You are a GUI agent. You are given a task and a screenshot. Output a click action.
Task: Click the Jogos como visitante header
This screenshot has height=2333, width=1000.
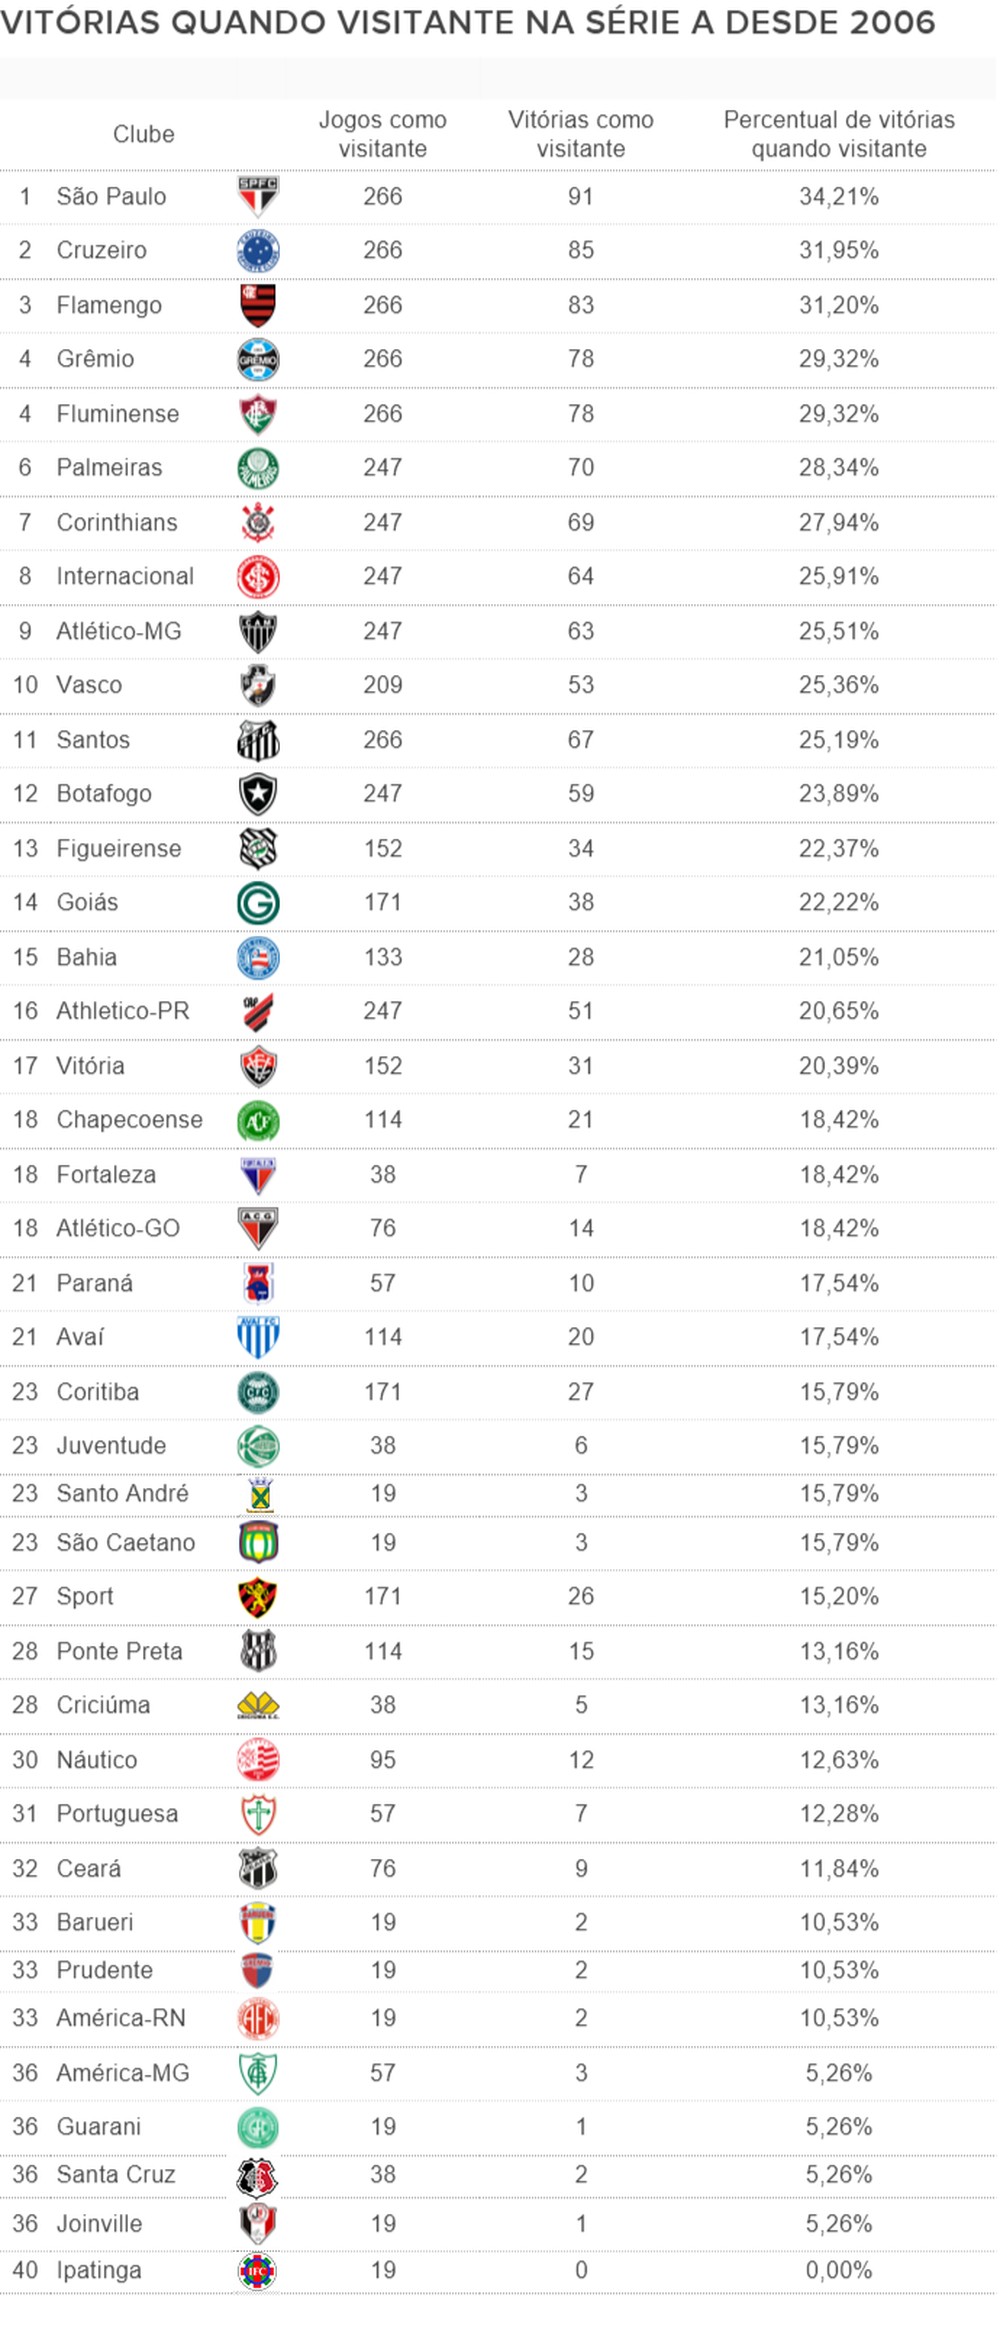tap(382, 134)
